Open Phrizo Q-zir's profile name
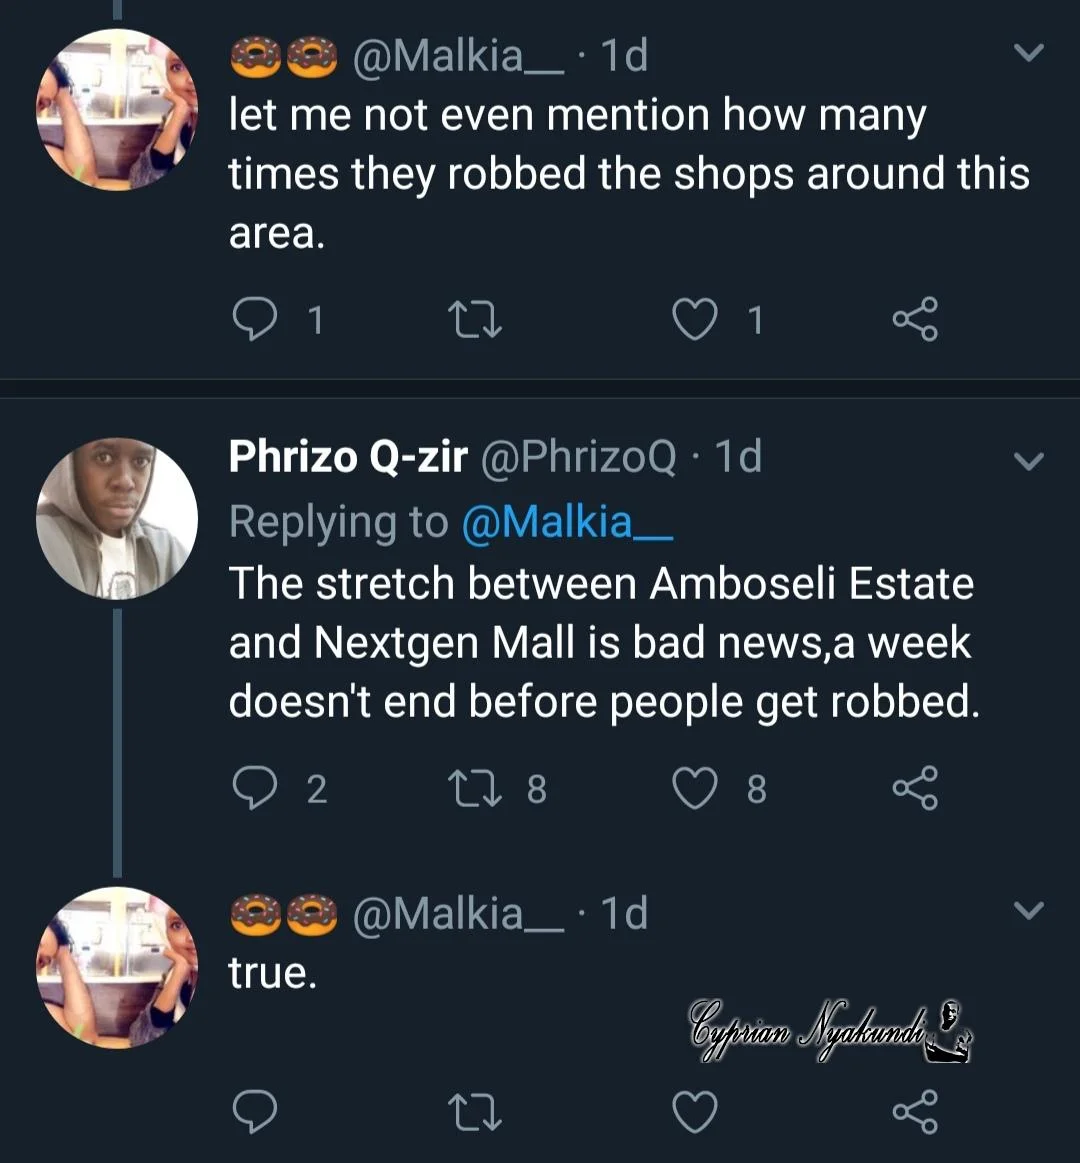The height and width of the screenshot is (1163, 1080). coord(347,457)
